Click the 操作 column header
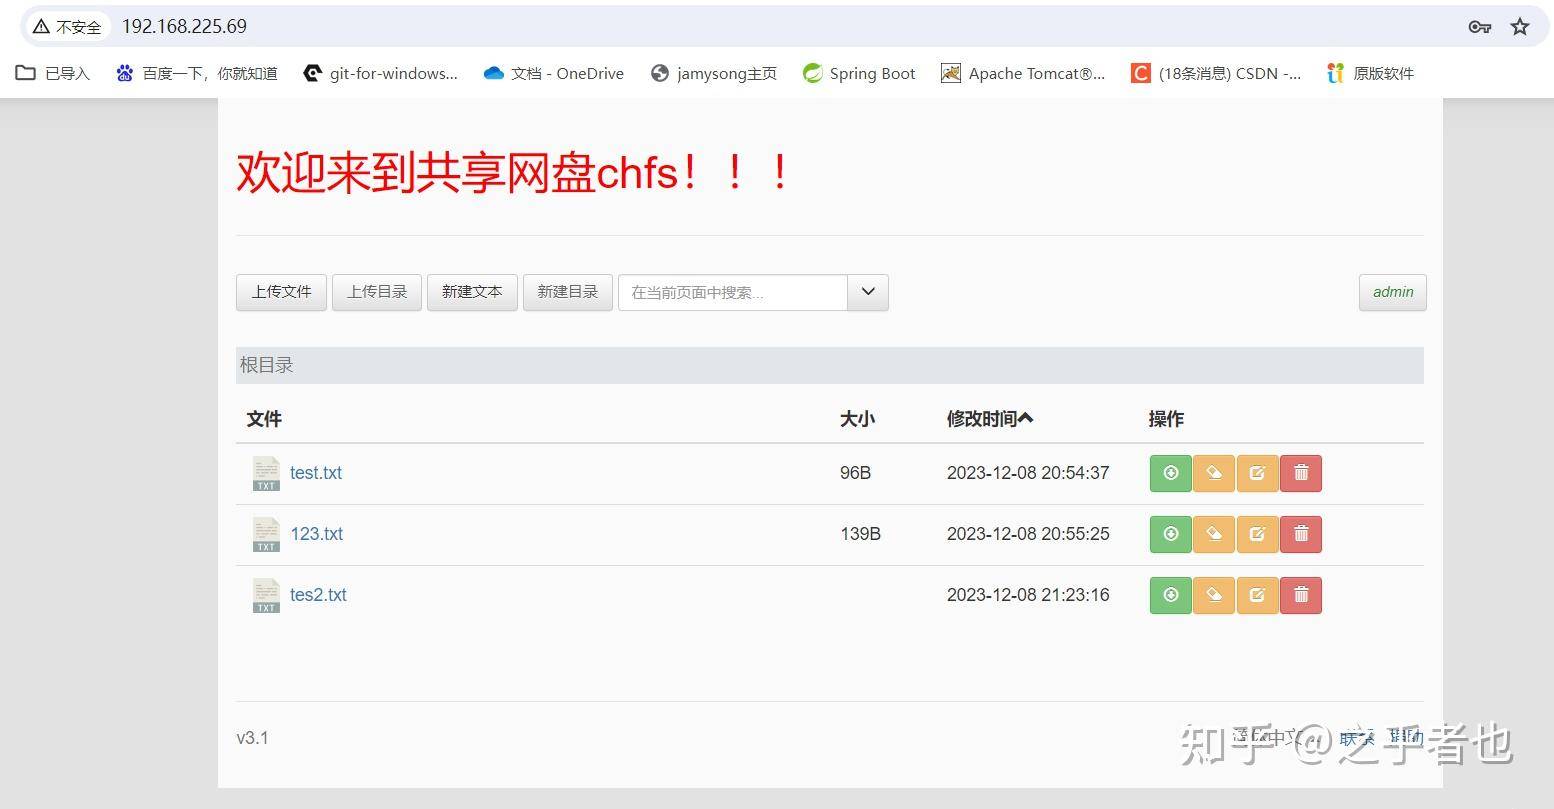The image size is (1554, 809). tap(1166, 419)
